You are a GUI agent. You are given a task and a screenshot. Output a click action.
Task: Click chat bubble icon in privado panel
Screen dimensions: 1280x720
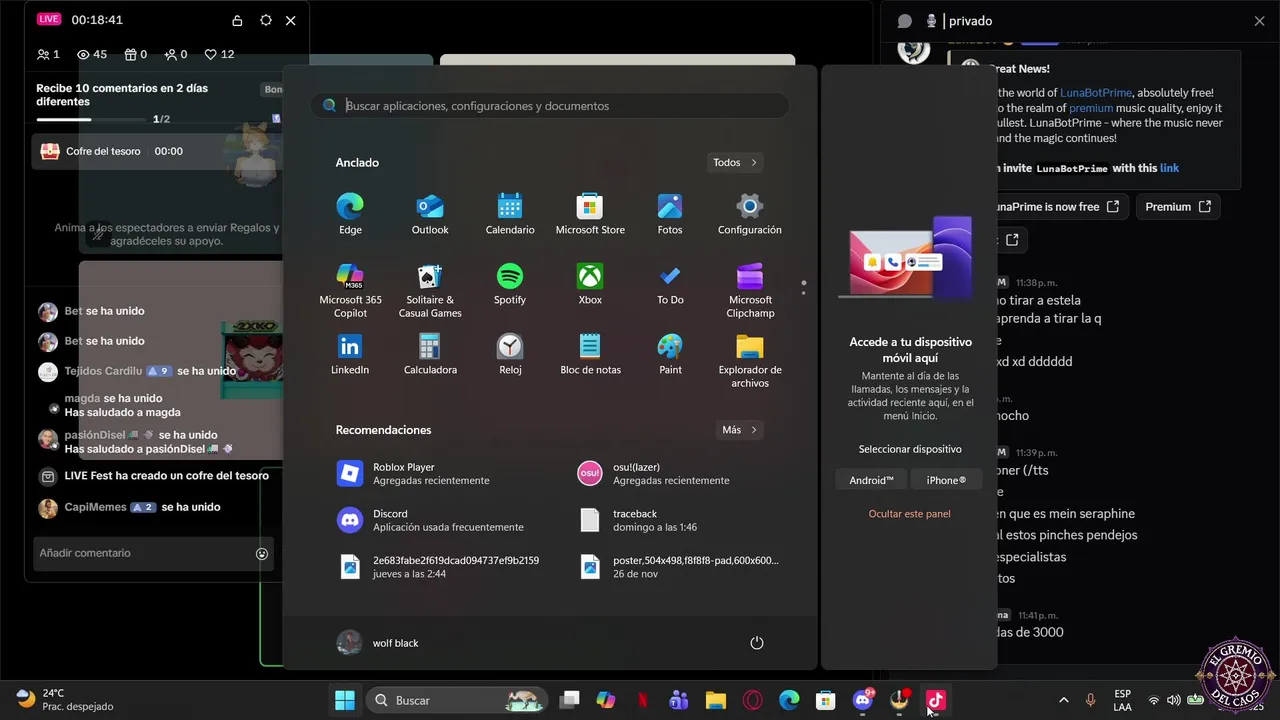(x=904, y=21)
